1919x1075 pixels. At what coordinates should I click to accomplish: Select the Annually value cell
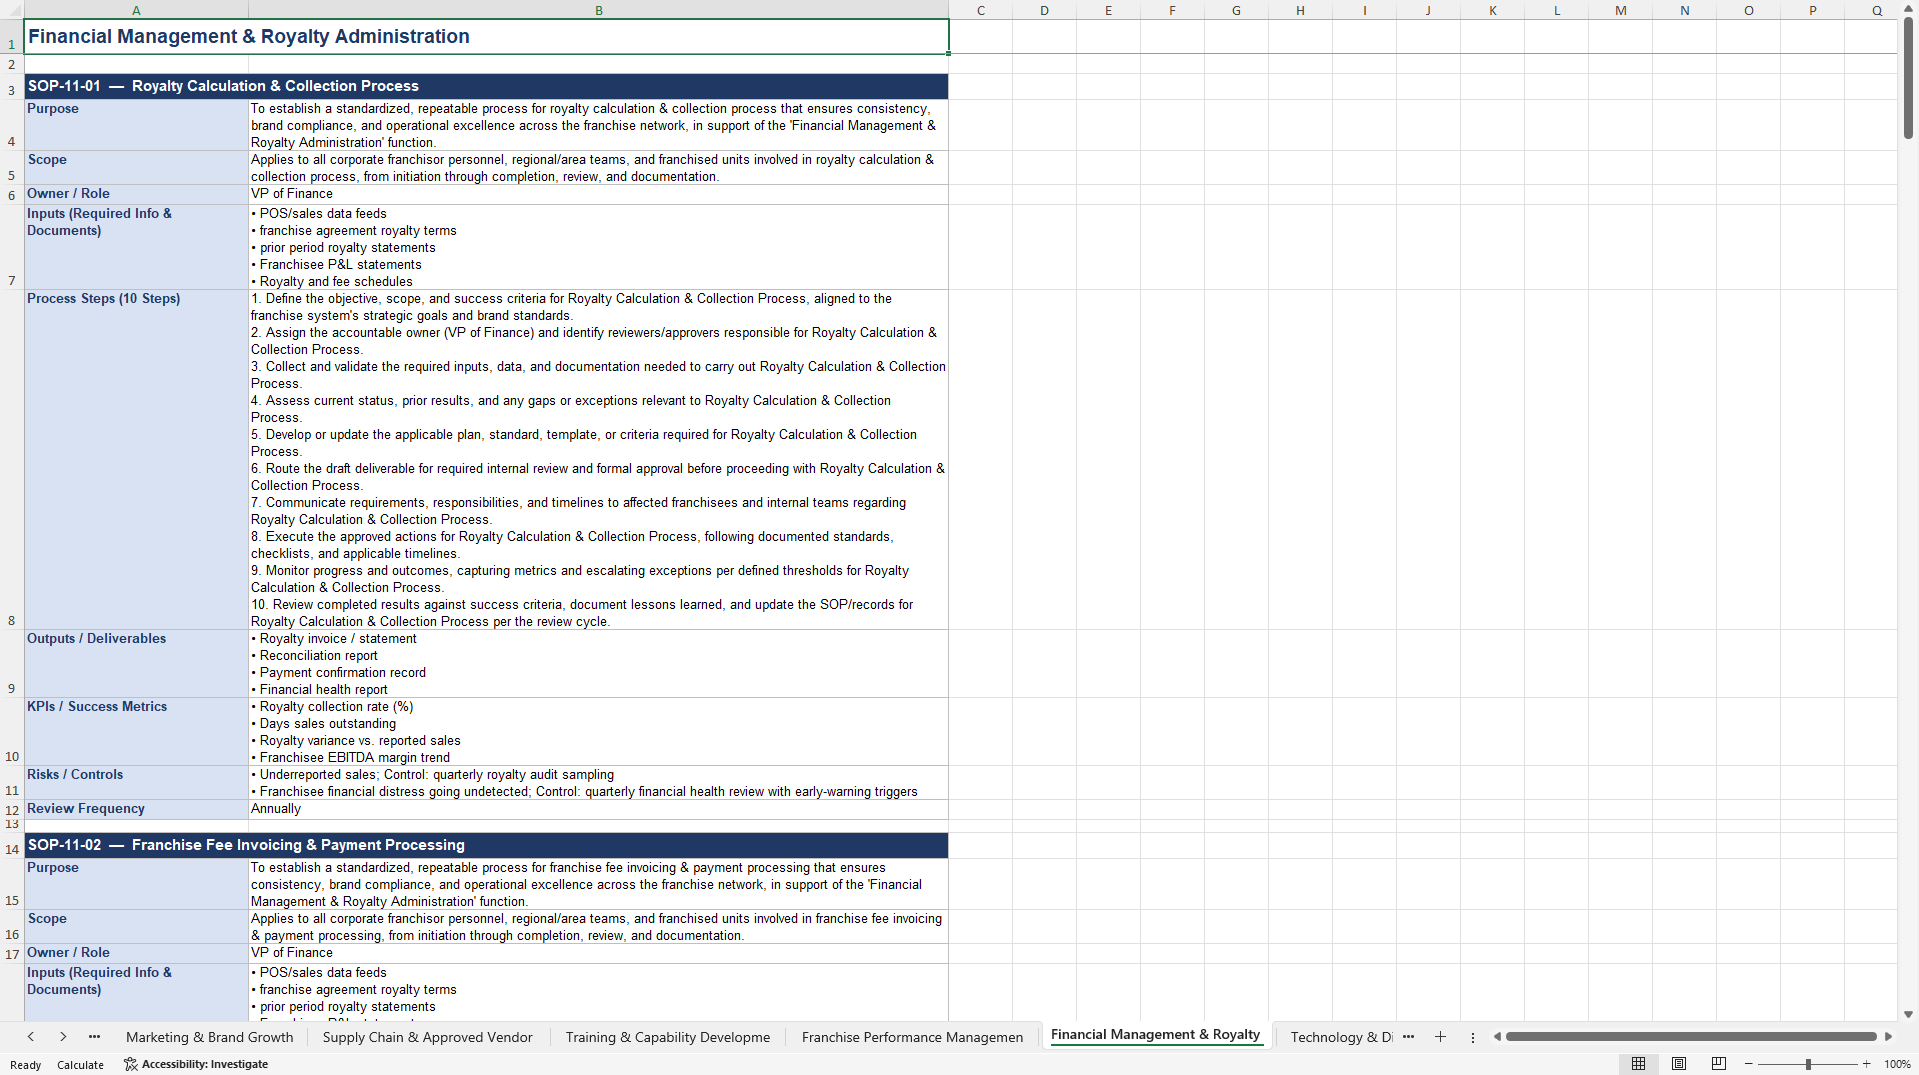tap(598, 809)
